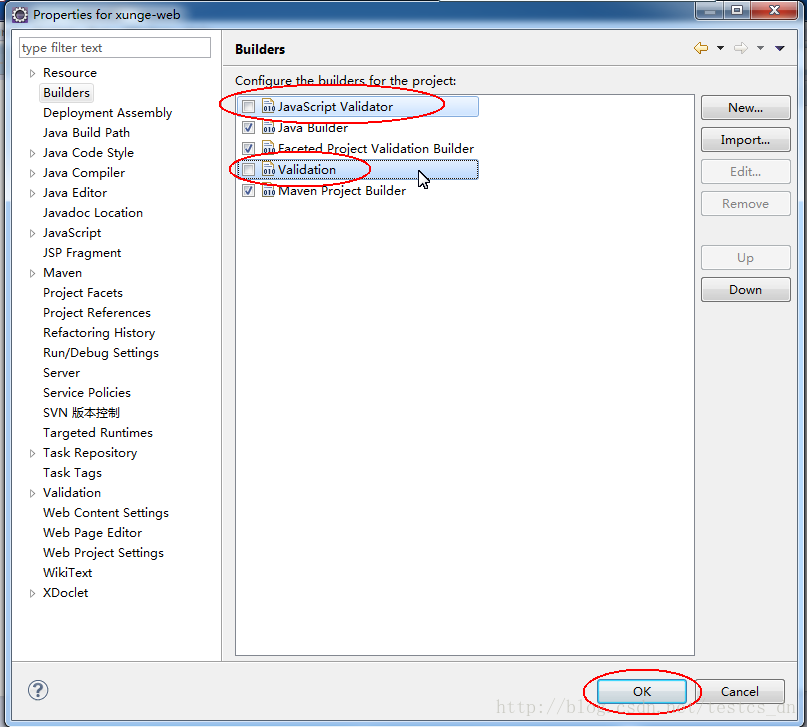
Task: Select the Maven Project Builder row
Action: (x=342, y=191)
